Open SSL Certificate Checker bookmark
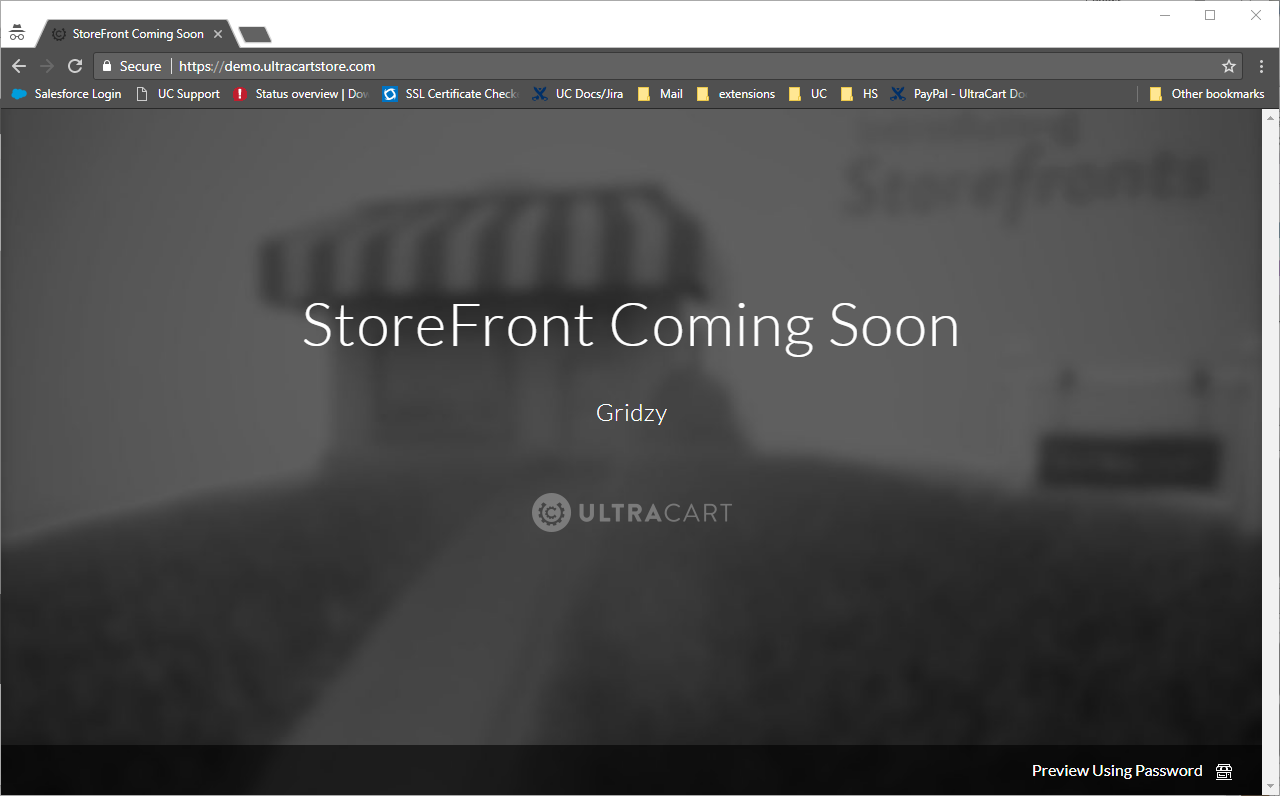This screenshot has width=1280, height=796. point(451,94)
